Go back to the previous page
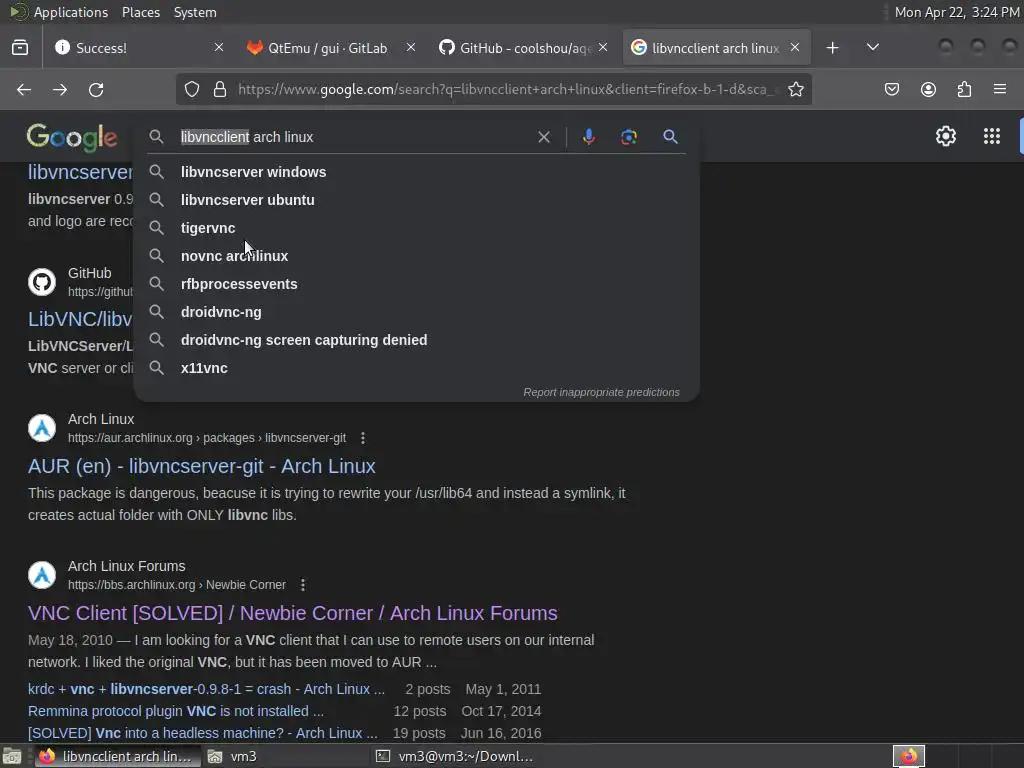This screenshot has height=768, width=1024. click(x=24, y=89)
